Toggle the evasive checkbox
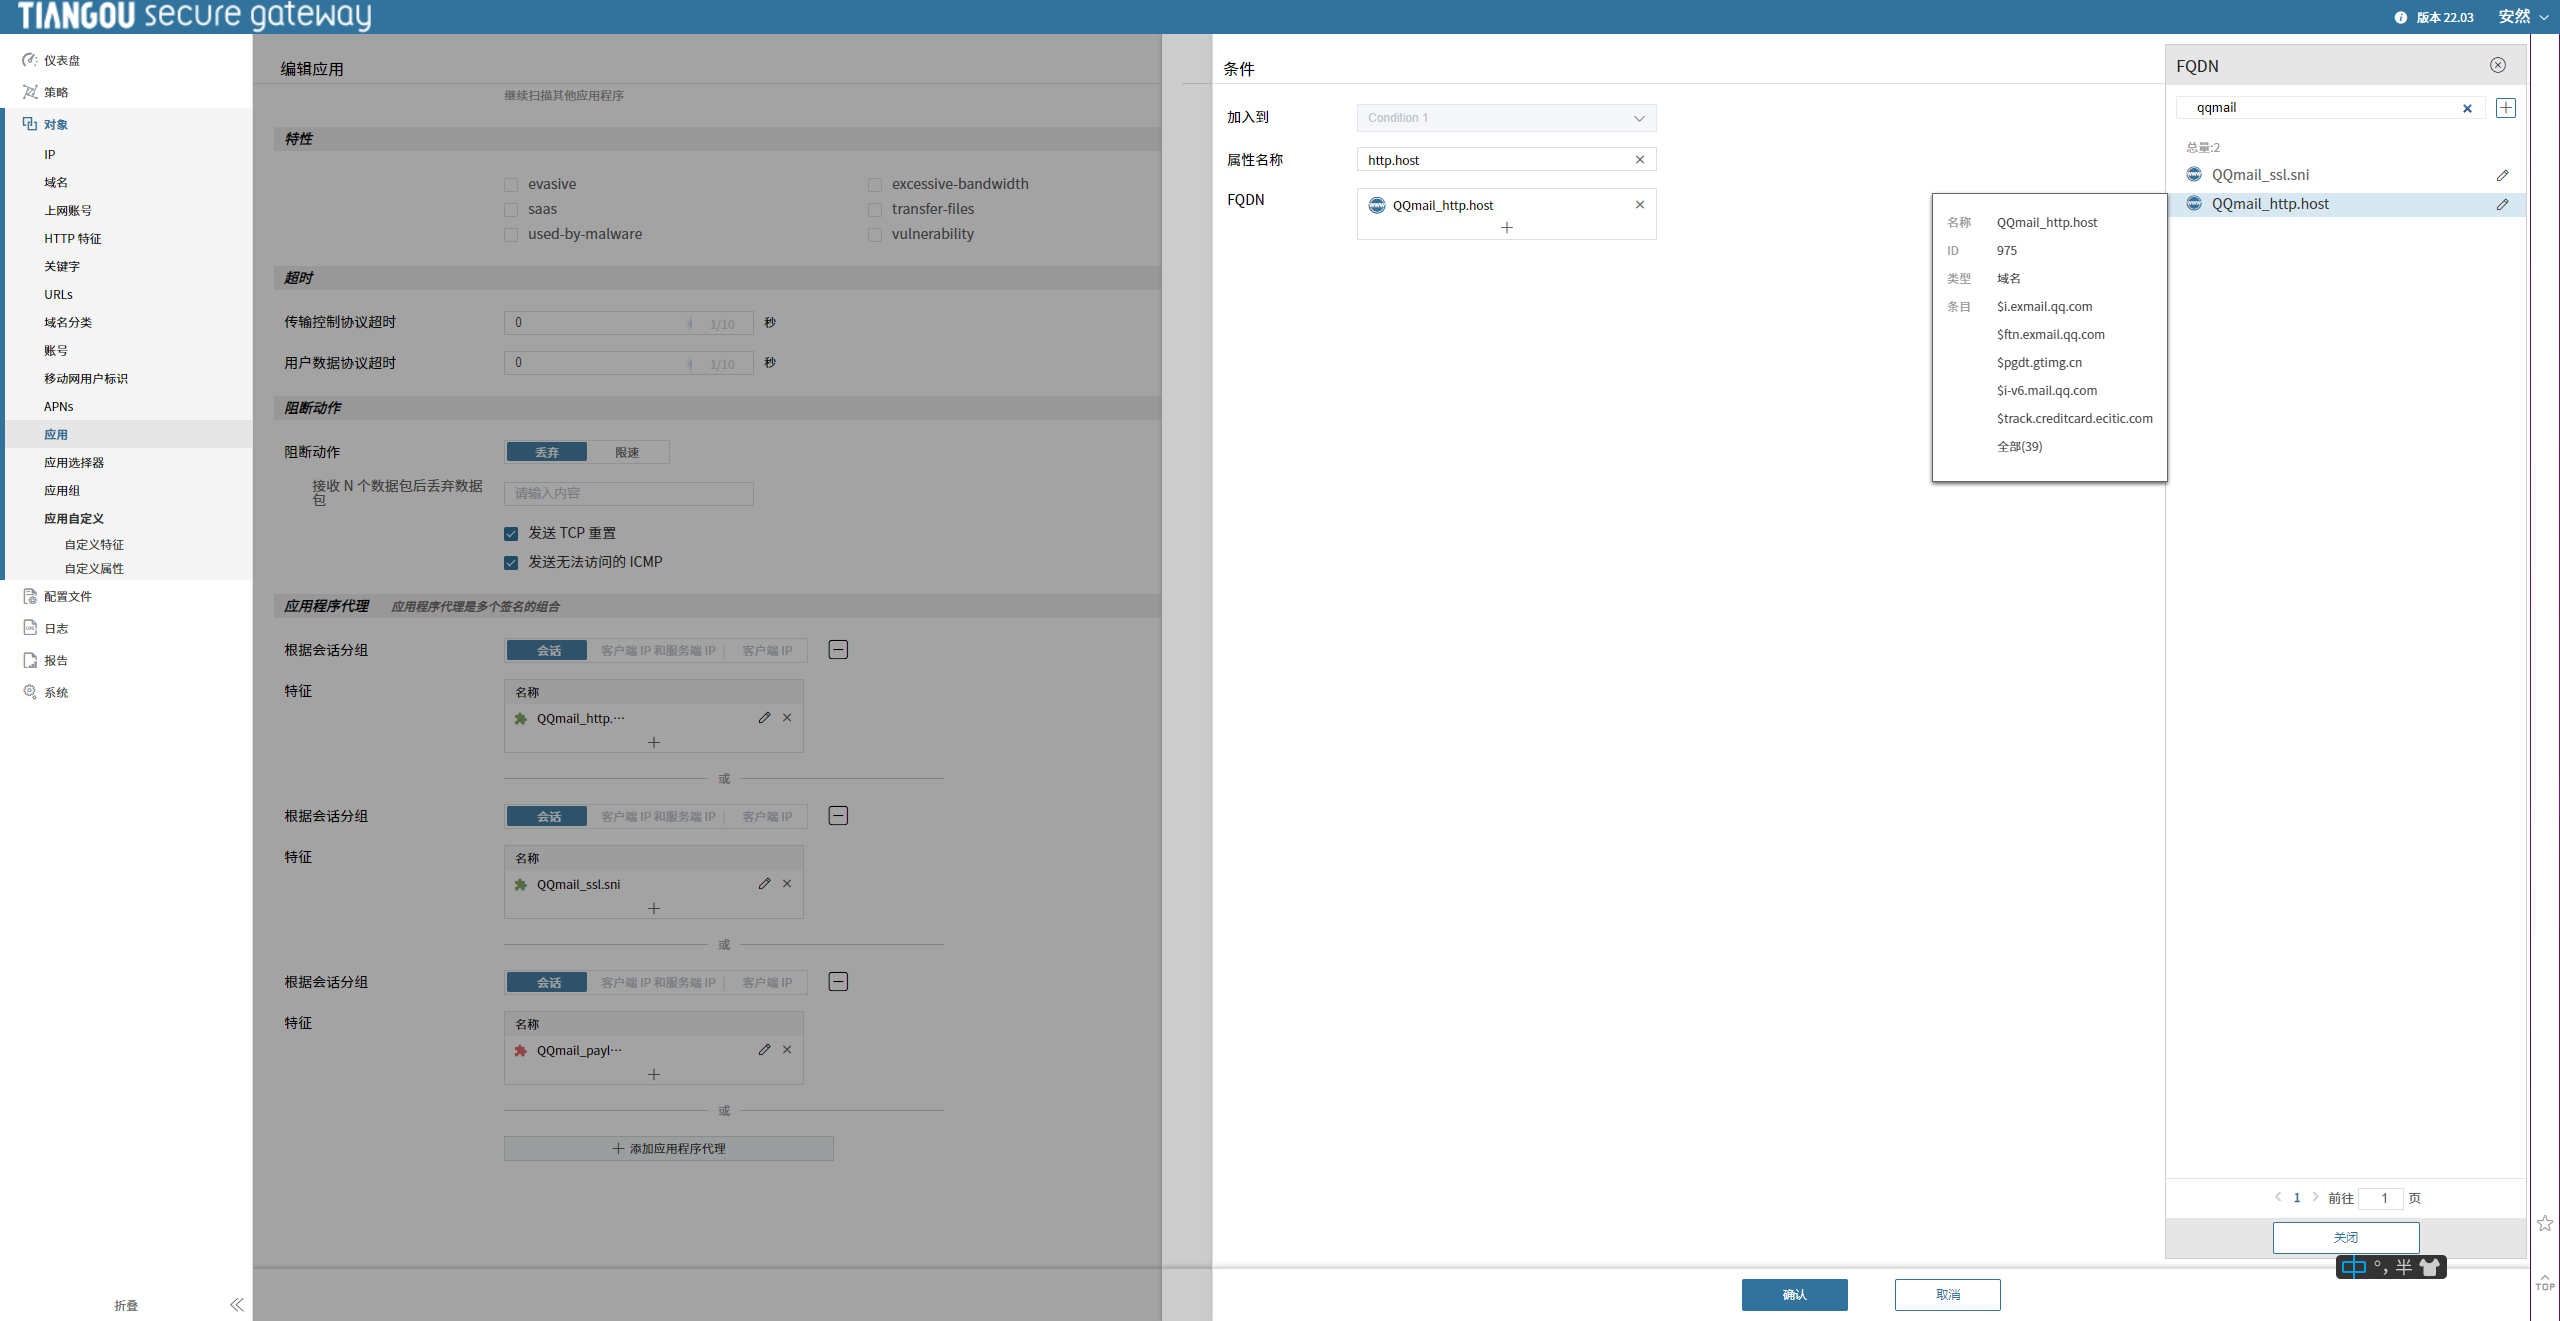The height and width of the screenshot is (1321, 2560). pyautogui.click(x=511, y=185)
